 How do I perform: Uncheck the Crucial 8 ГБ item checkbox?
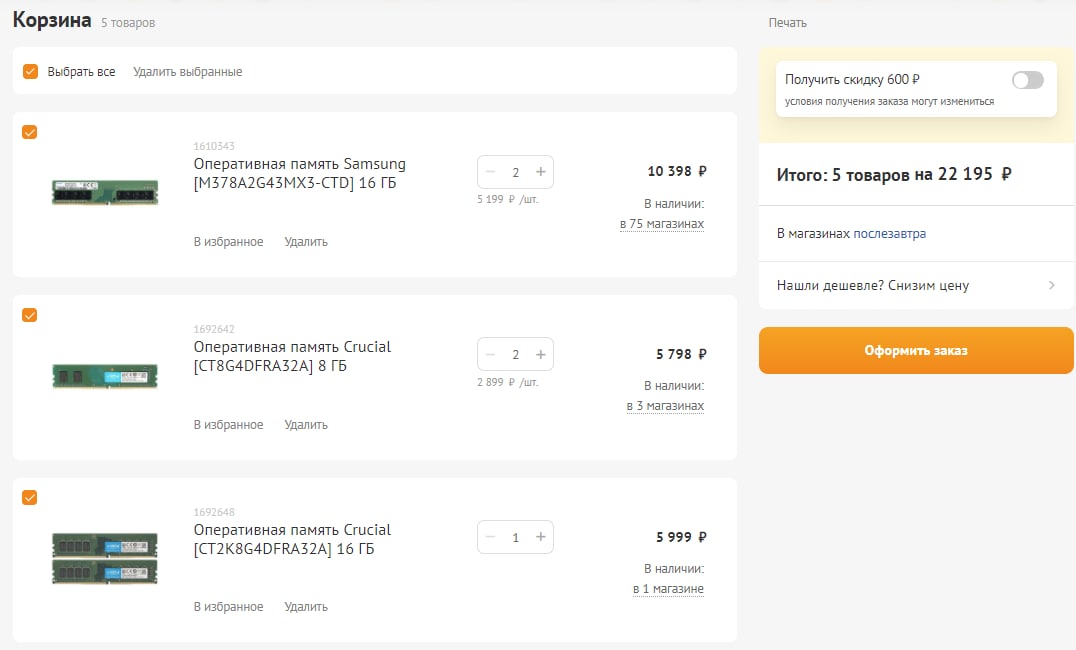point(30,314)
